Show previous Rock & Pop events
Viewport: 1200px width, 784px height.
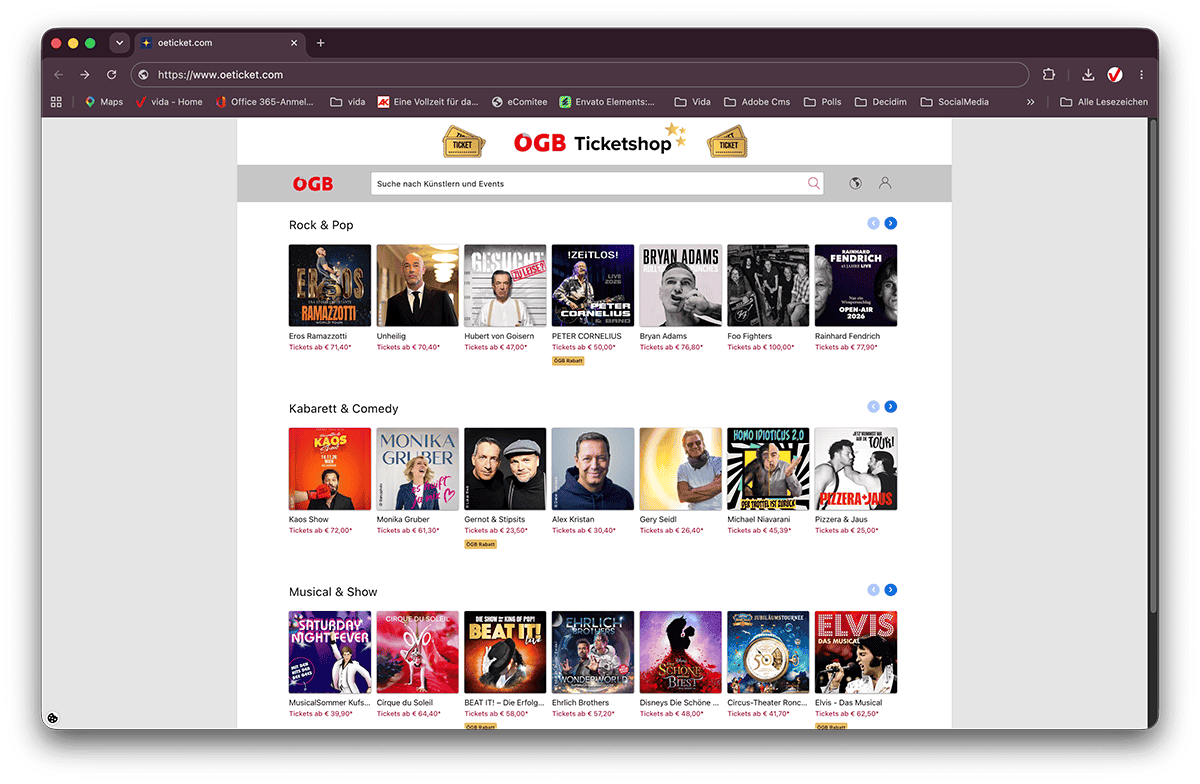pyautogui.click(x=874, y=223)
